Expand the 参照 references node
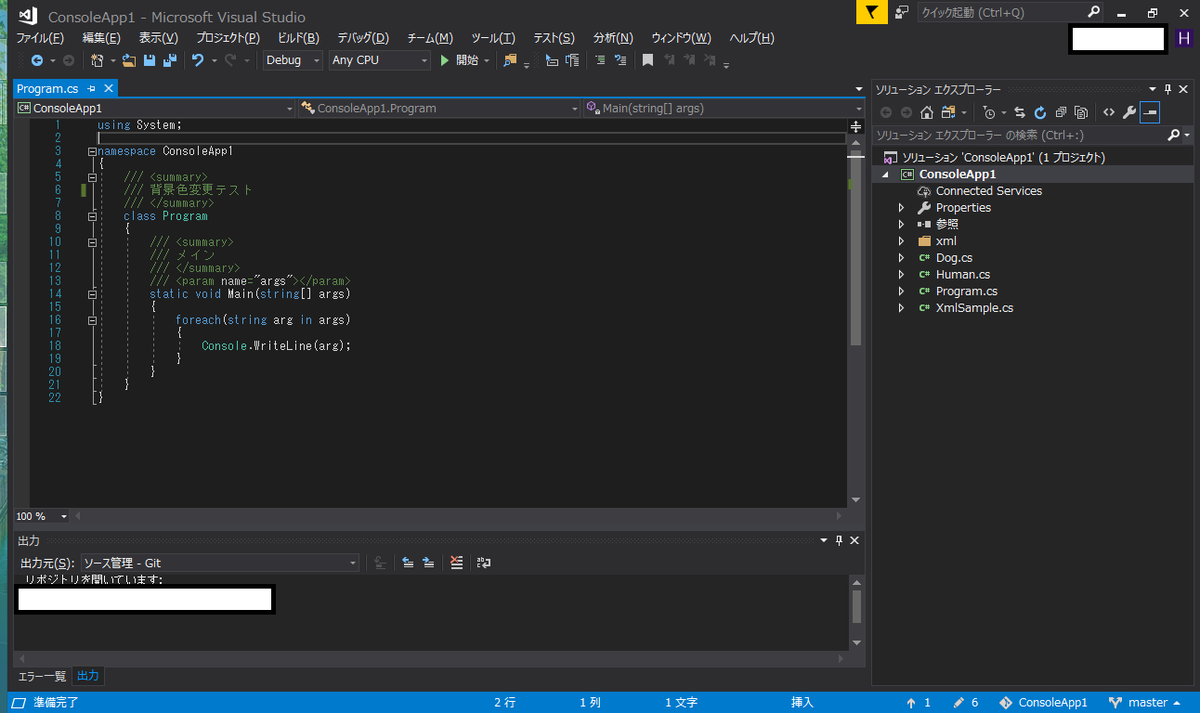This screenshot has height=713, width=1200. tap(901, 224)
